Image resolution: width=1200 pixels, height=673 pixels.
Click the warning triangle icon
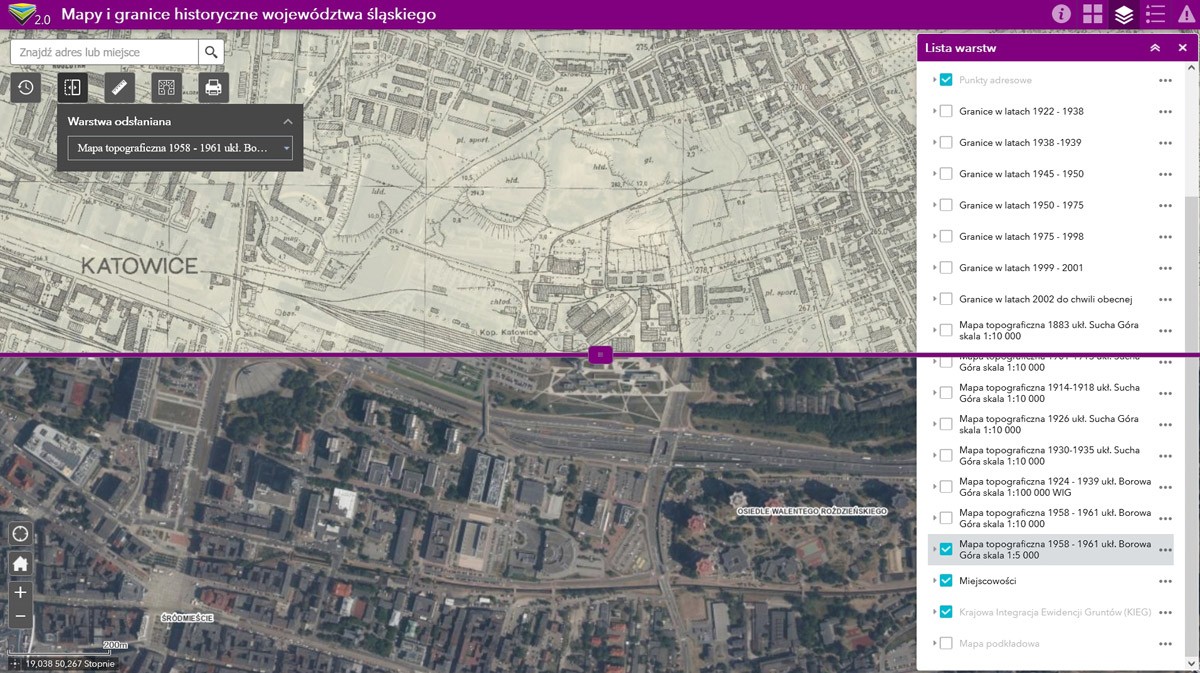(1186, 14)
